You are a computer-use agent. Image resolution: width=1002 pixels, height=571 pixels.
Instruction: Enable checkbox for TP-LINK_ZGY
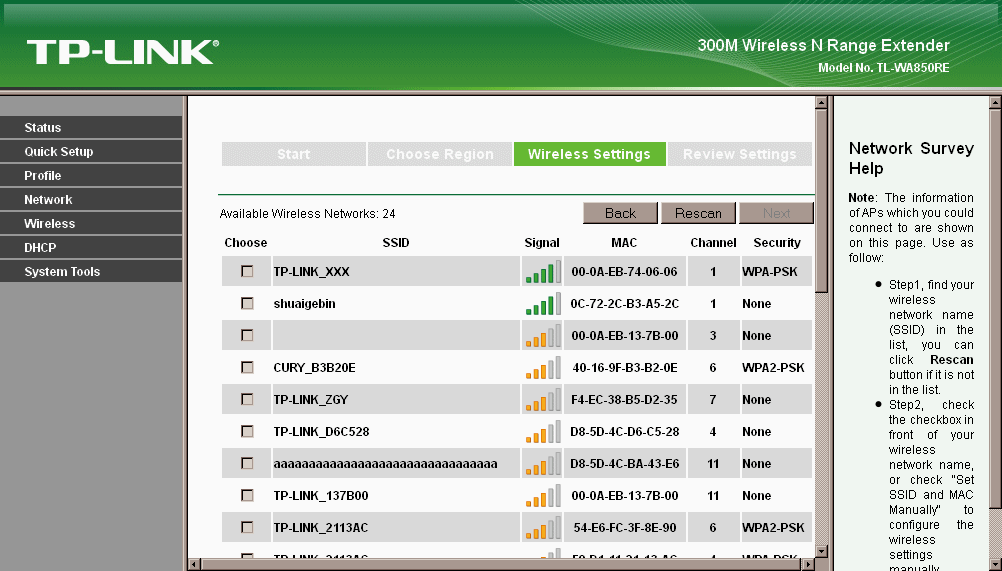tap(247, 399)
